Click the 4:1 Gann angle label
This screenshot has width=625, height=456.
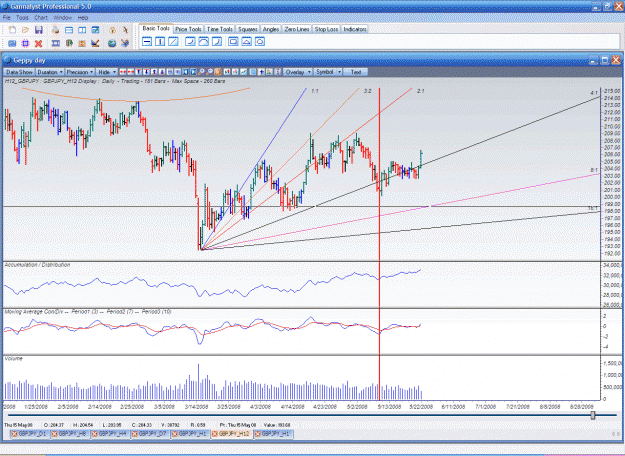(x=594, y=93)
